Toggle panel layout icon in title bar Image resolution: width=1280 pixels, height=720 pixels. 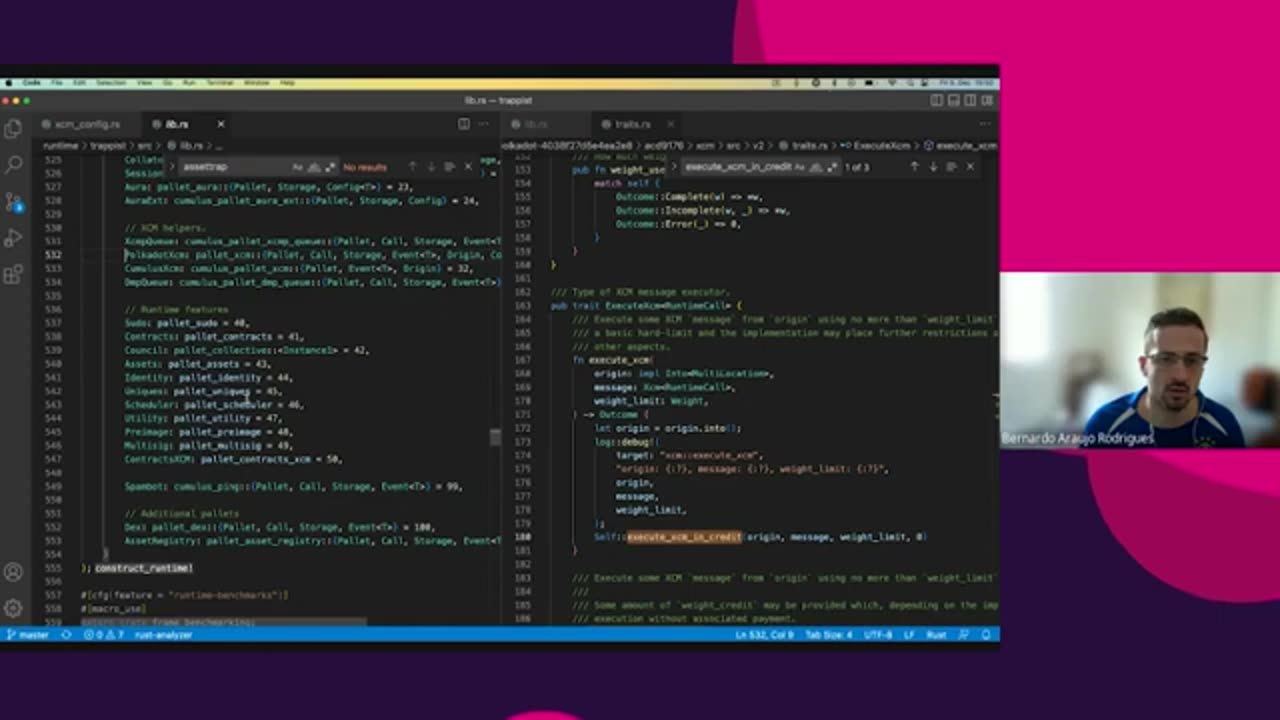click(953, 100)
